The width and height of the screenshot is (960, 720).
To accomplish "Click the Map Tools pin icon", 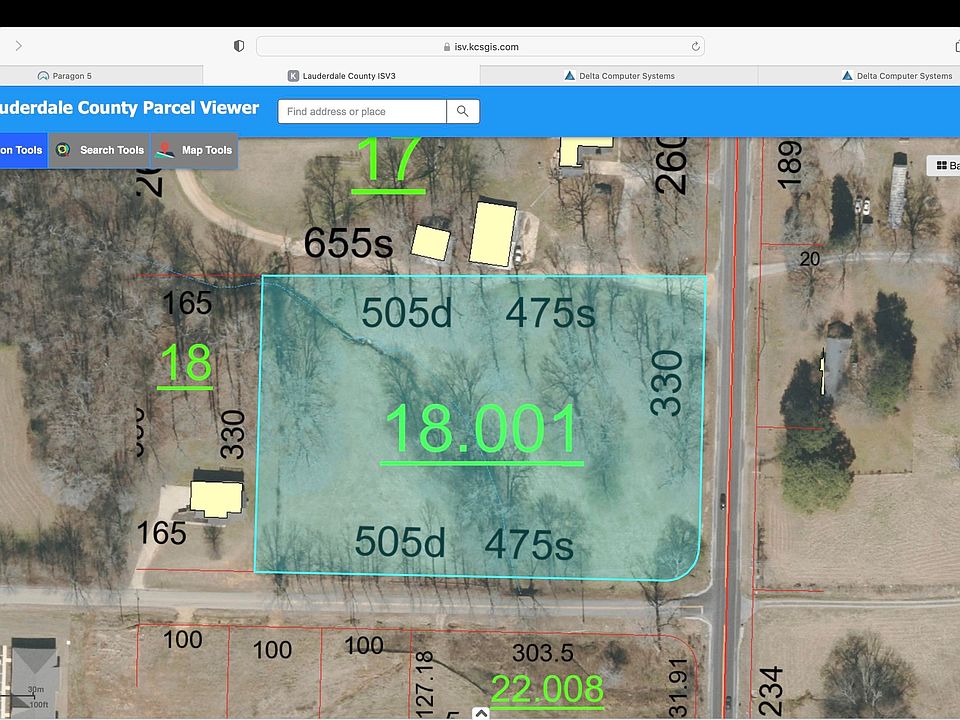I will pyautogui.click(x=165, y=150).
